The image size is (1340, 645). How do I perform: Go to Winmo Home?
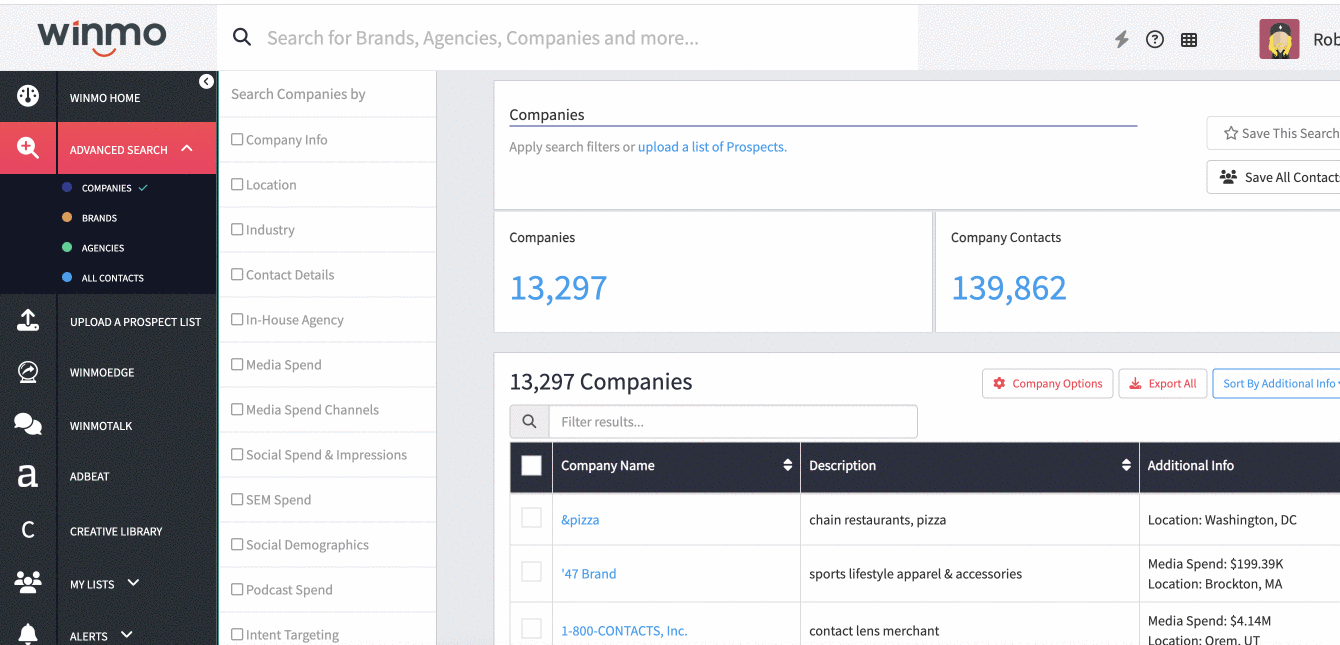coord(105,98)
